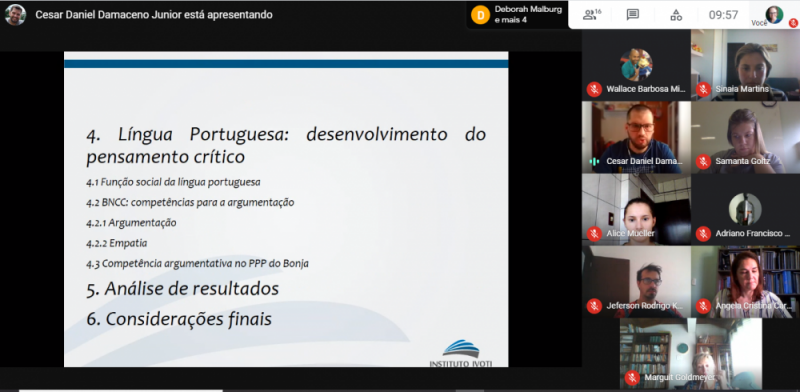Click muted mic icon on Wallace Barbosa tile
Screen dimensions: 800x392
[x=594, y=89]
